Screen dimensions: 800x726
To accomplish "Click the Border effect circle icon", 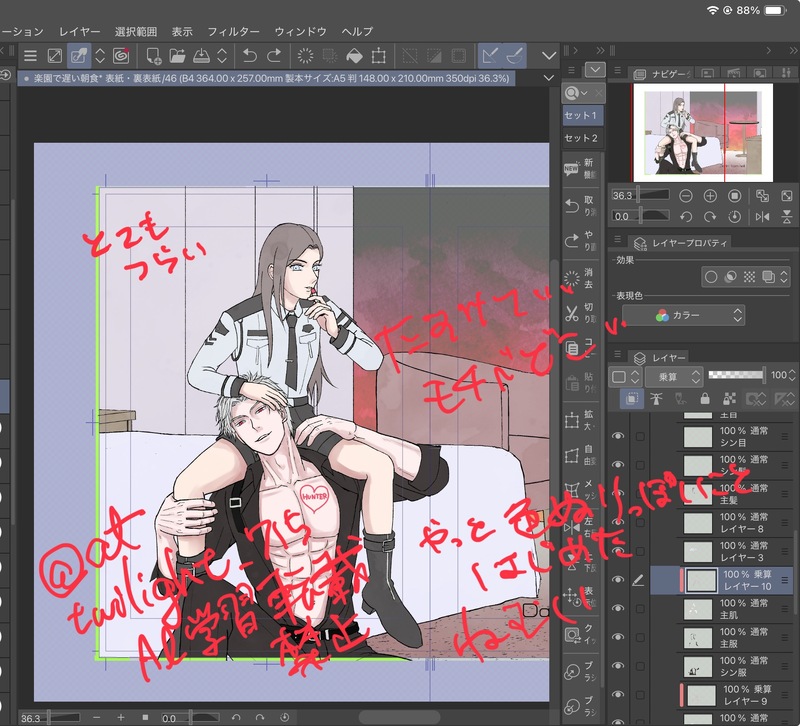I will (711, 277).
